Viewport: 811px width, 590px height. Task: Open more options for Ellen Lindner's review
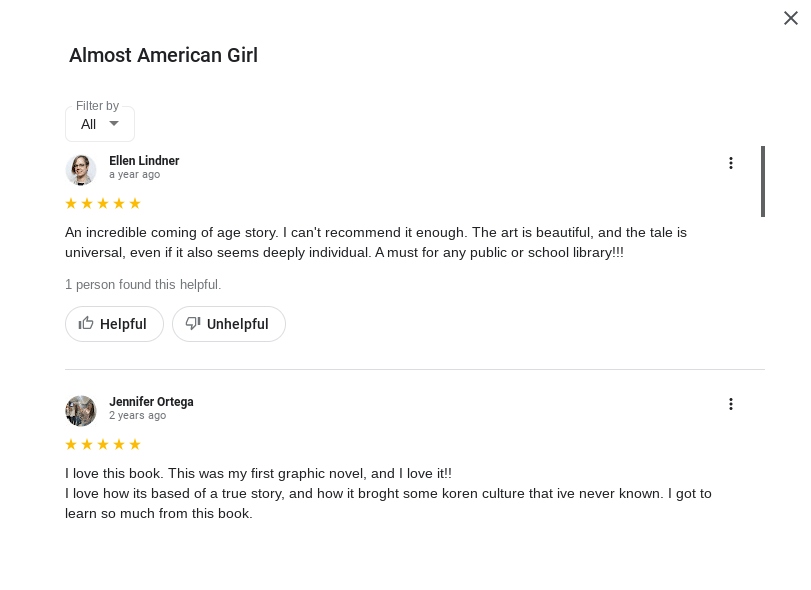click(731, 163)
